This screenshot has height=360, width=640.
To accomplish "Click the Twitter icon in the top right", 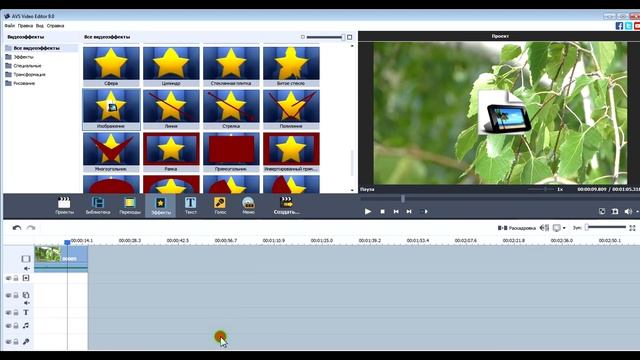I will tap(629, 26).
